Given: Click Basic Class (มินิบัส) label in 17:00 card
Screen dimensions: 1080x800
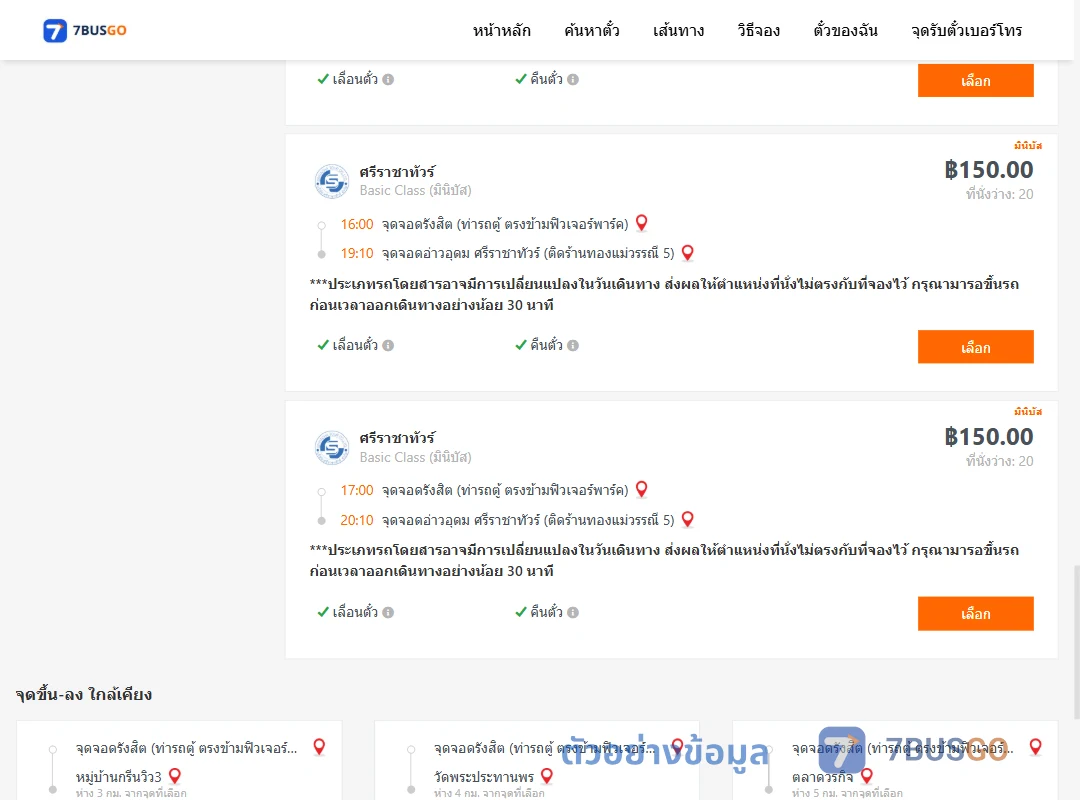Looking at the screenshot, I should pos(415,457).
